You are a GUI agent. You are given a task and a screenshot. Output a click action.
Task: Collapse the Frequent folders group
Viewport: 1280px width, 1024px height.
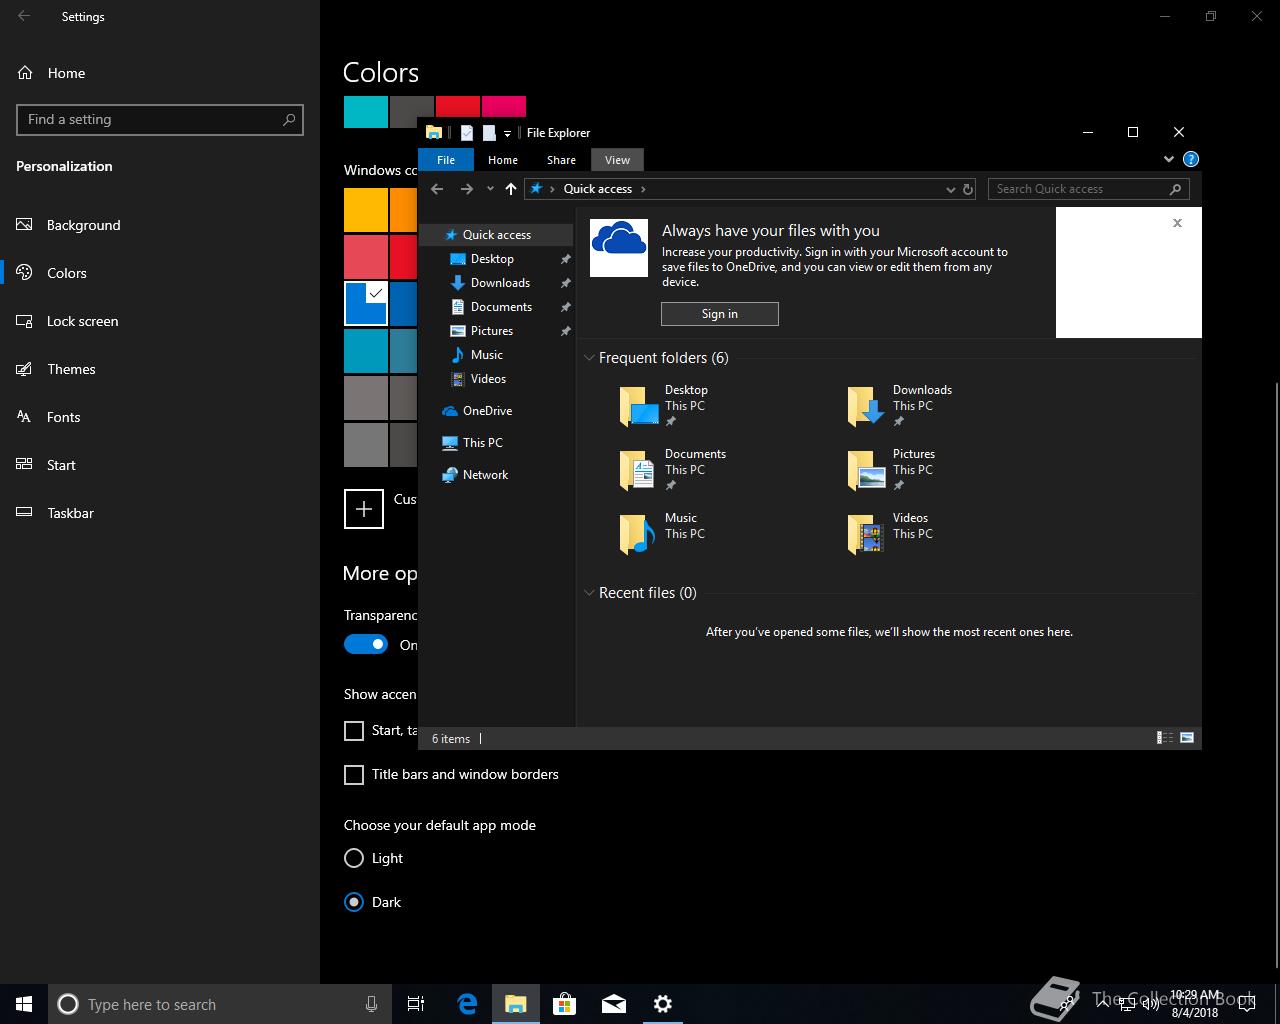point(589,358)
